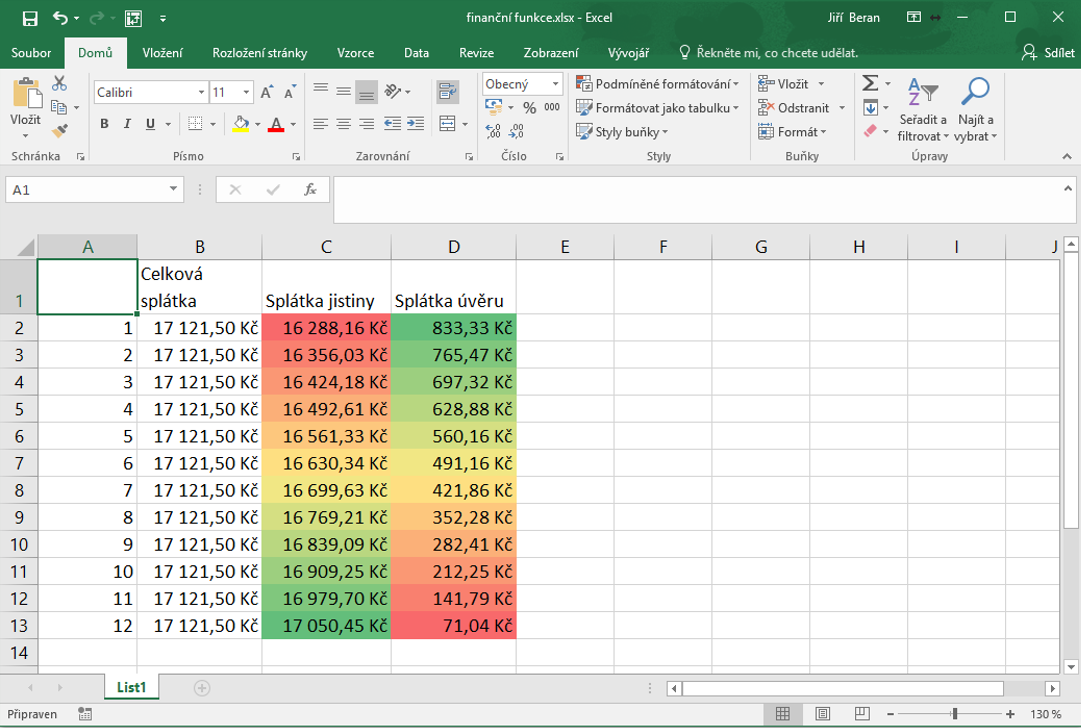The height and width of the screenshot is (728, 1081).
Task: Toggle center horizontal alignment
Action: point(343,123)
